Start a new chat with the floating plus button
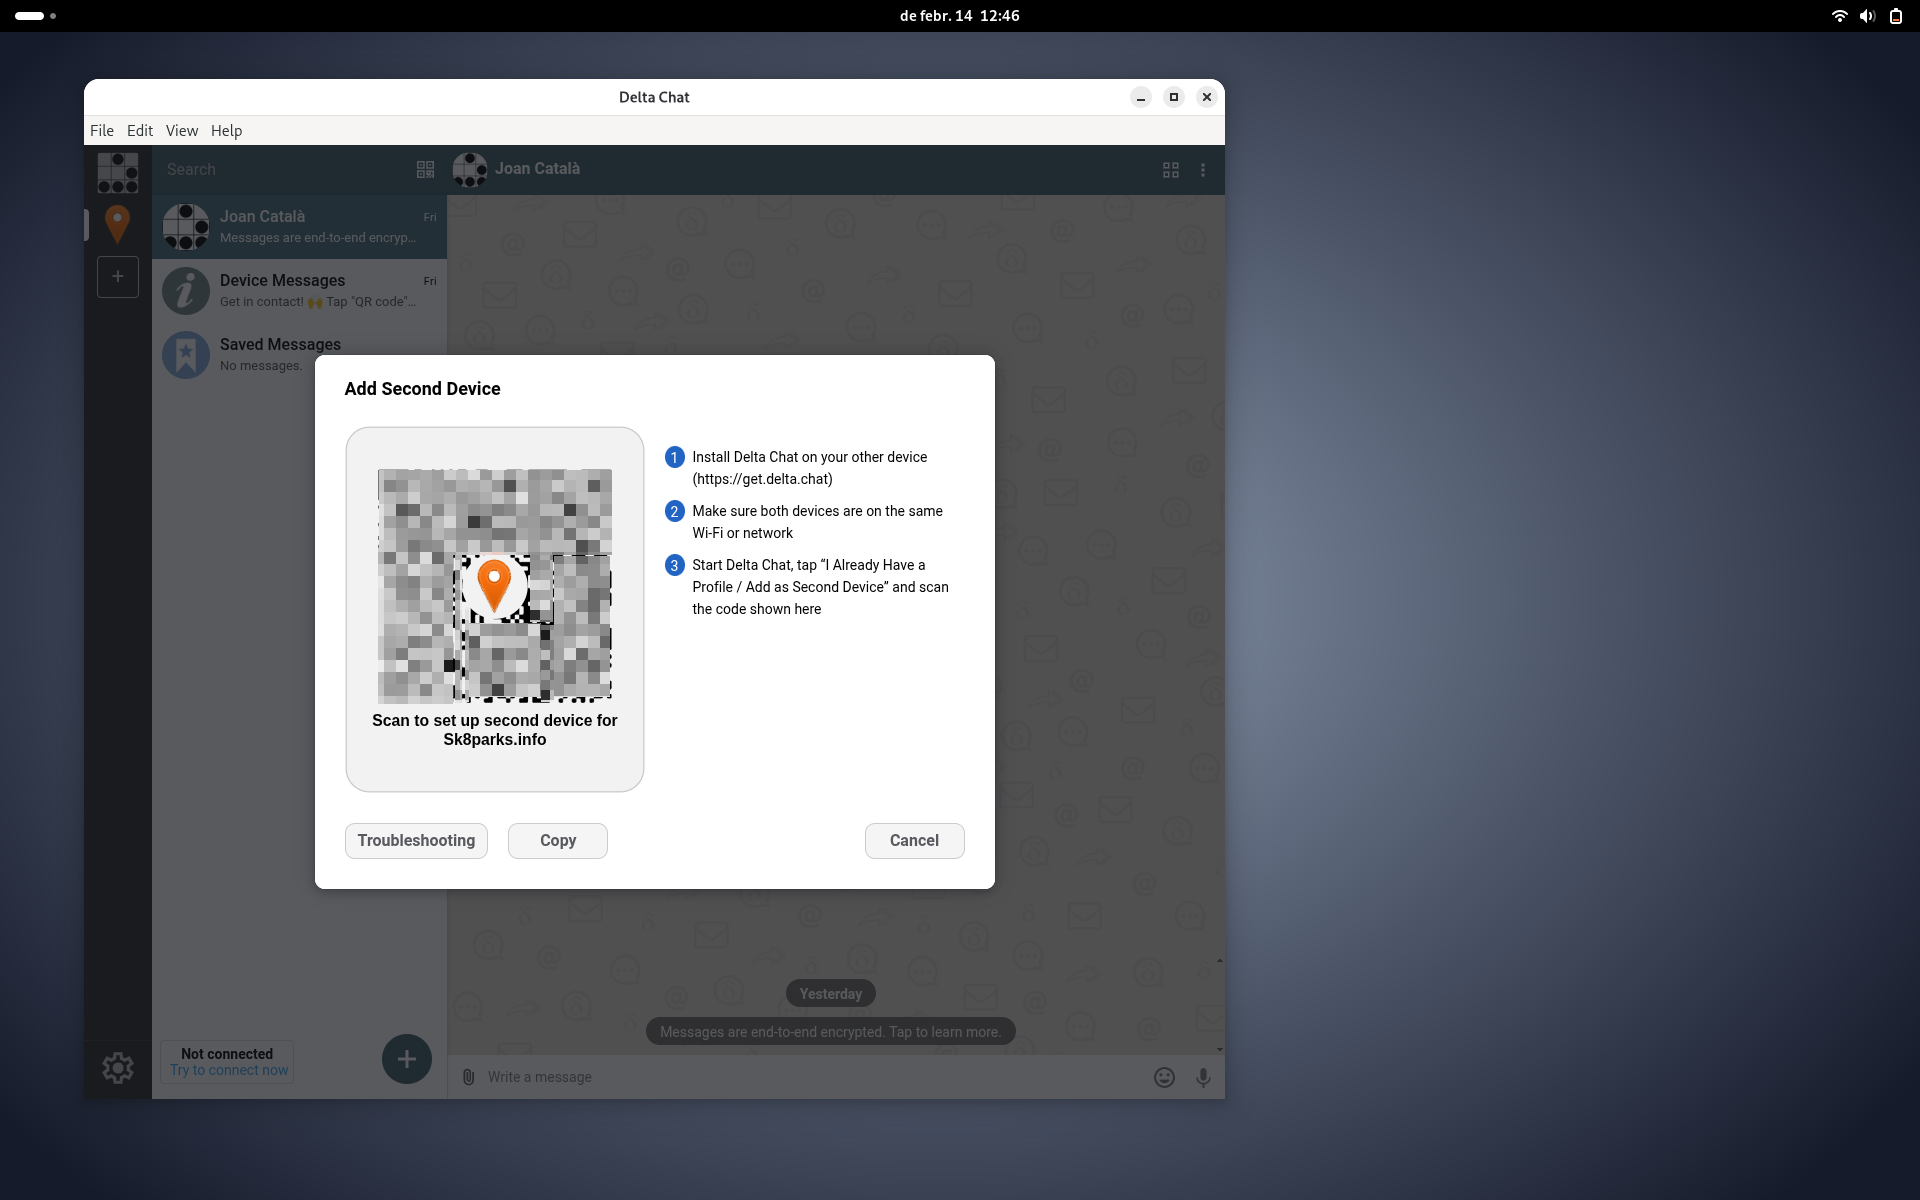The width and height of the screenshot is (1920, 1200). pyautogui.click(x=406, y=1059)
